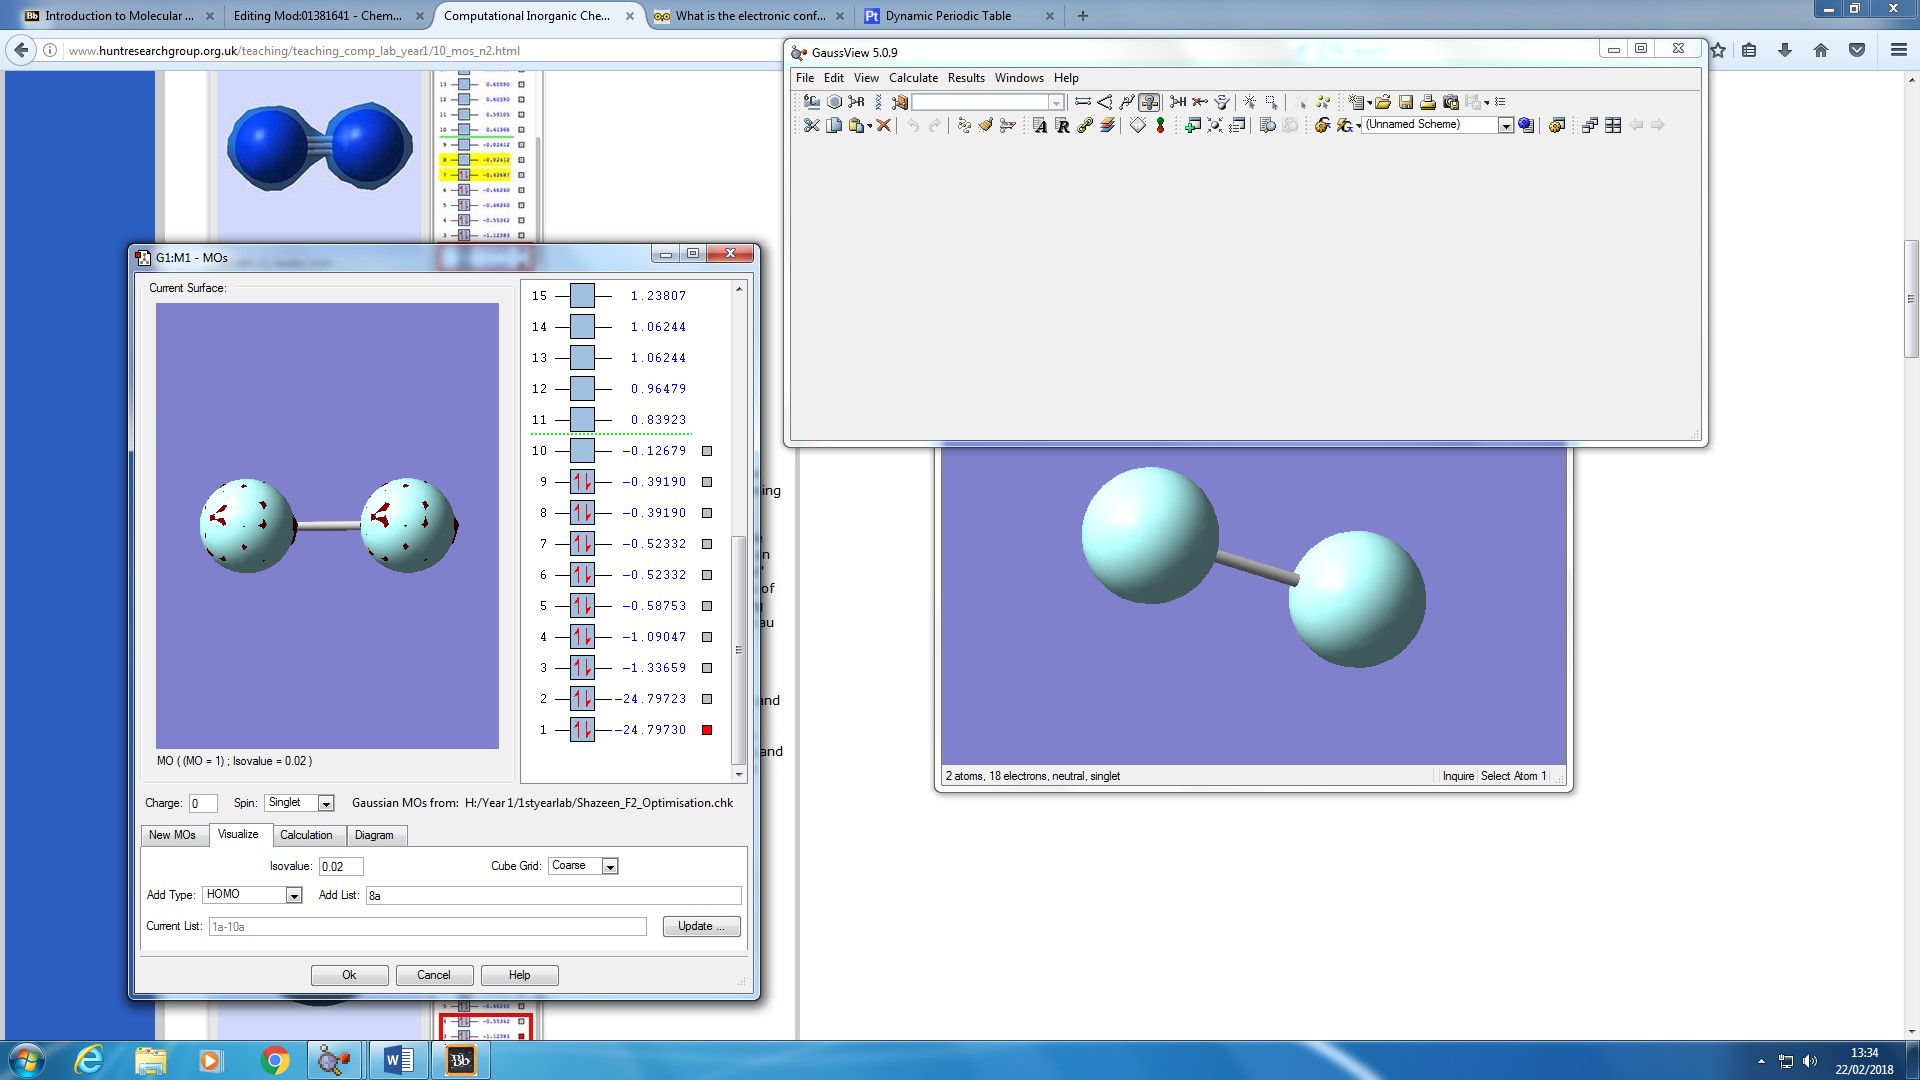Select the Modify Bond tool
1920x1080 pixels.
(x=1082, y=102)
